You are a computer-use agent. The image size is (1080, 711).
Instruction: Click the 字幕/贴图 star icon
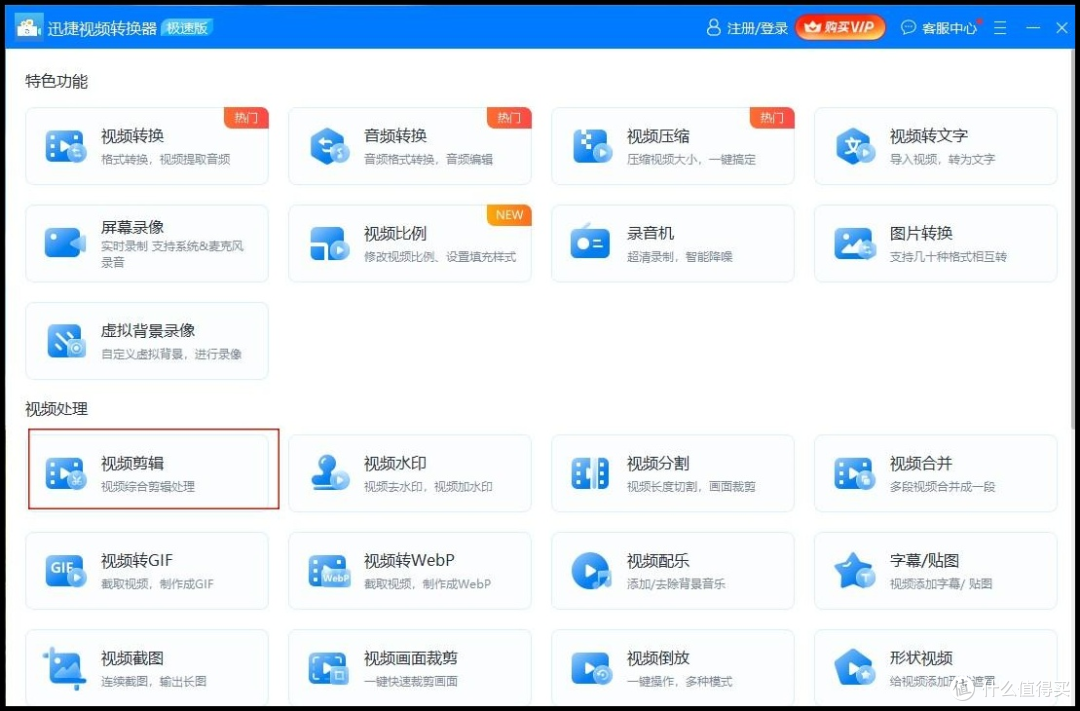pyautogui.click(x=855, y=570)
